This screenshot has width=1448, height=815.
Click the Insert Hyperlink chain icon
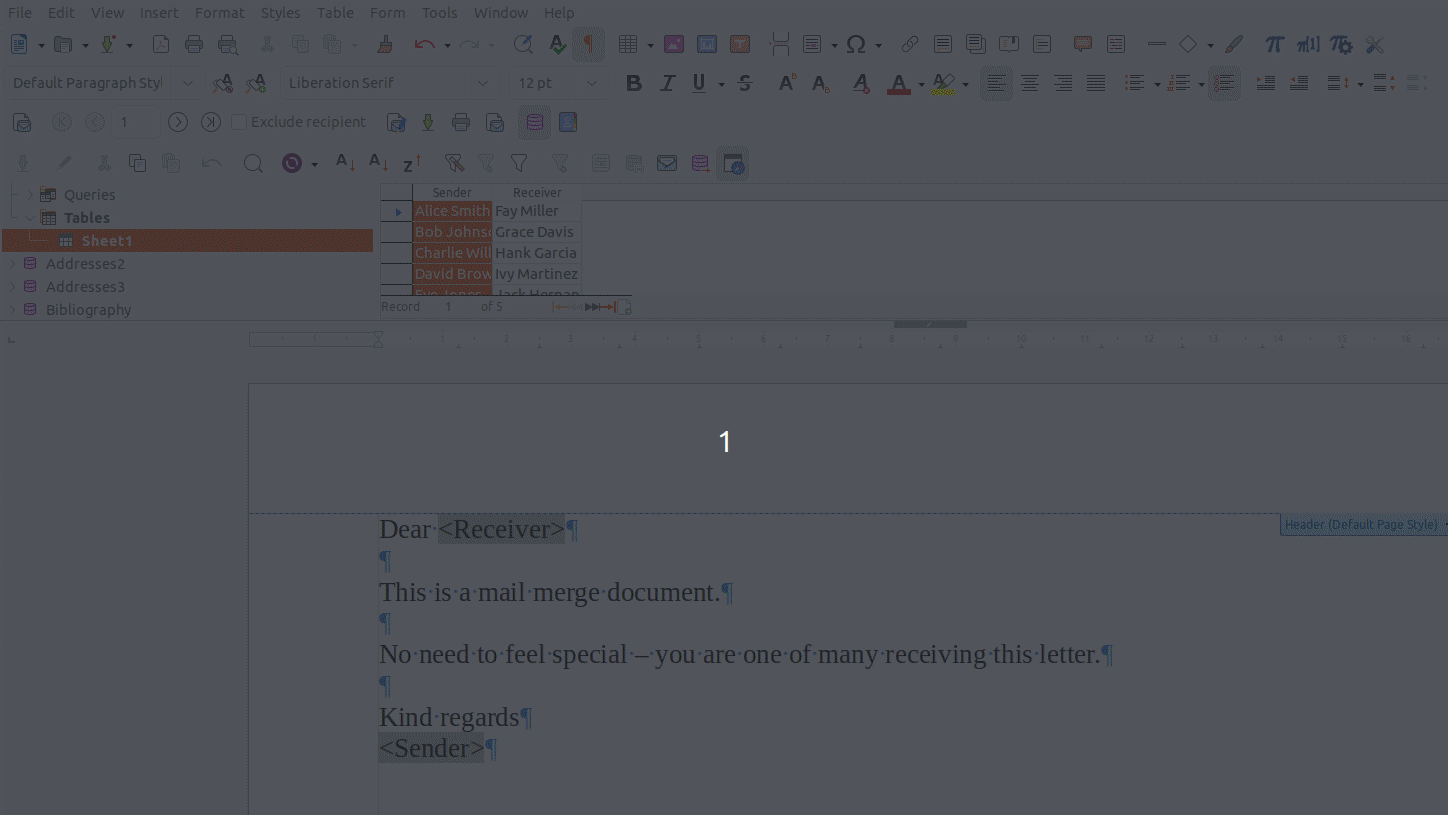click(x=909, y=44)
